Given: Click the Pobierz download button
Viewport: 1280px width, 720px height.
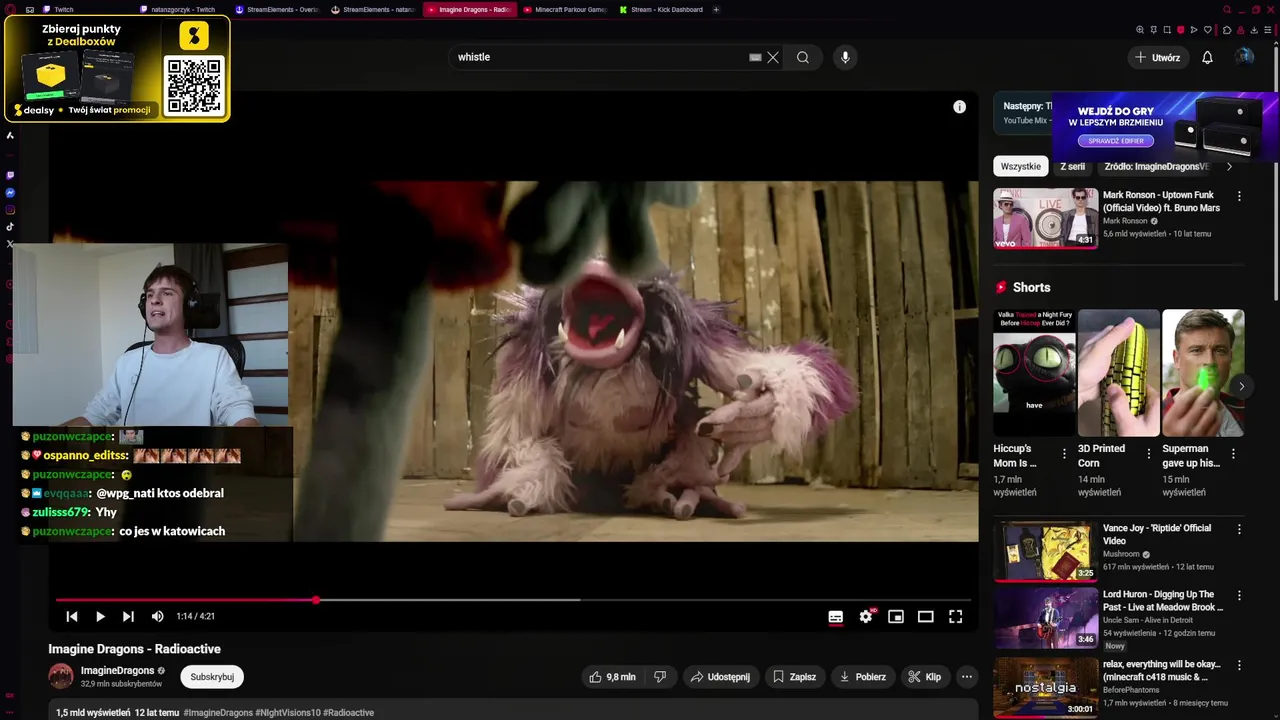Looking at the screenshot, I should point(863,677).
